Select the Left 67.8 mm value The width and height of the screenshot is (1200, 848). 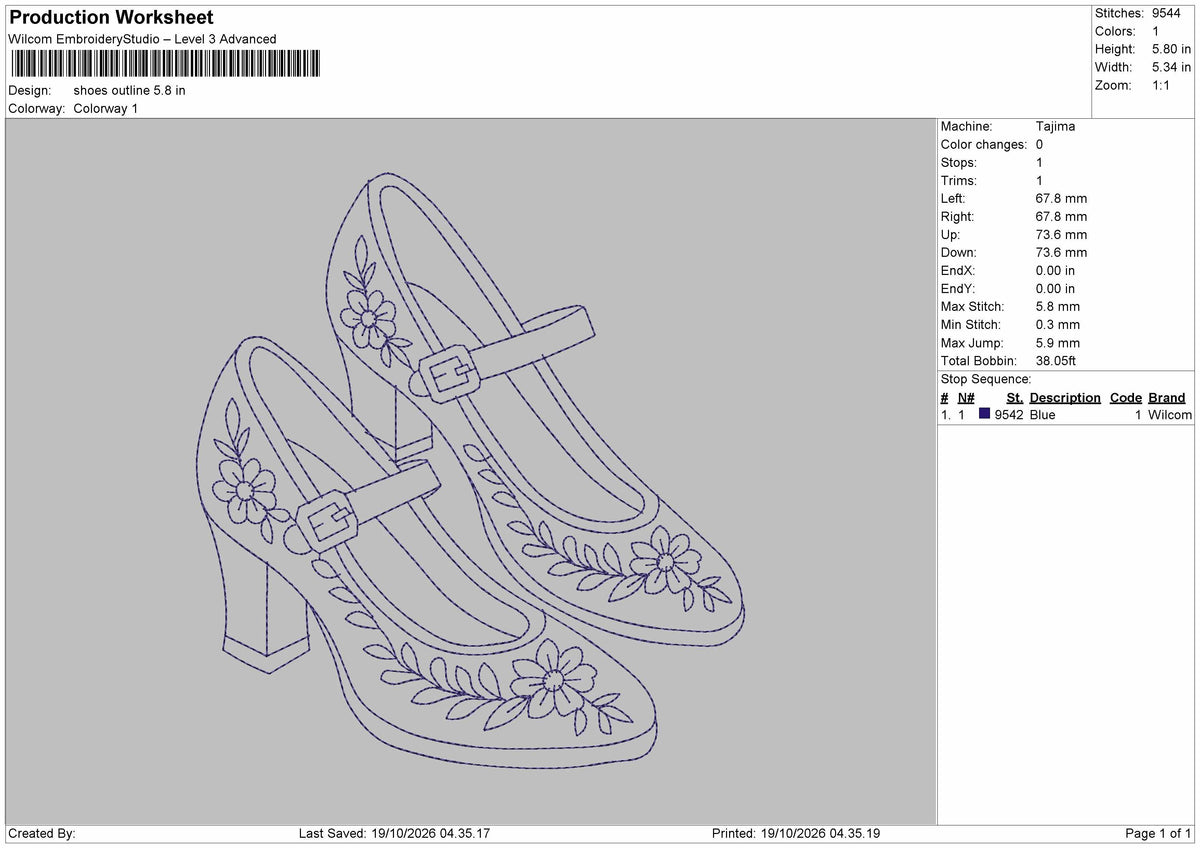click(x=1061, y=199)
